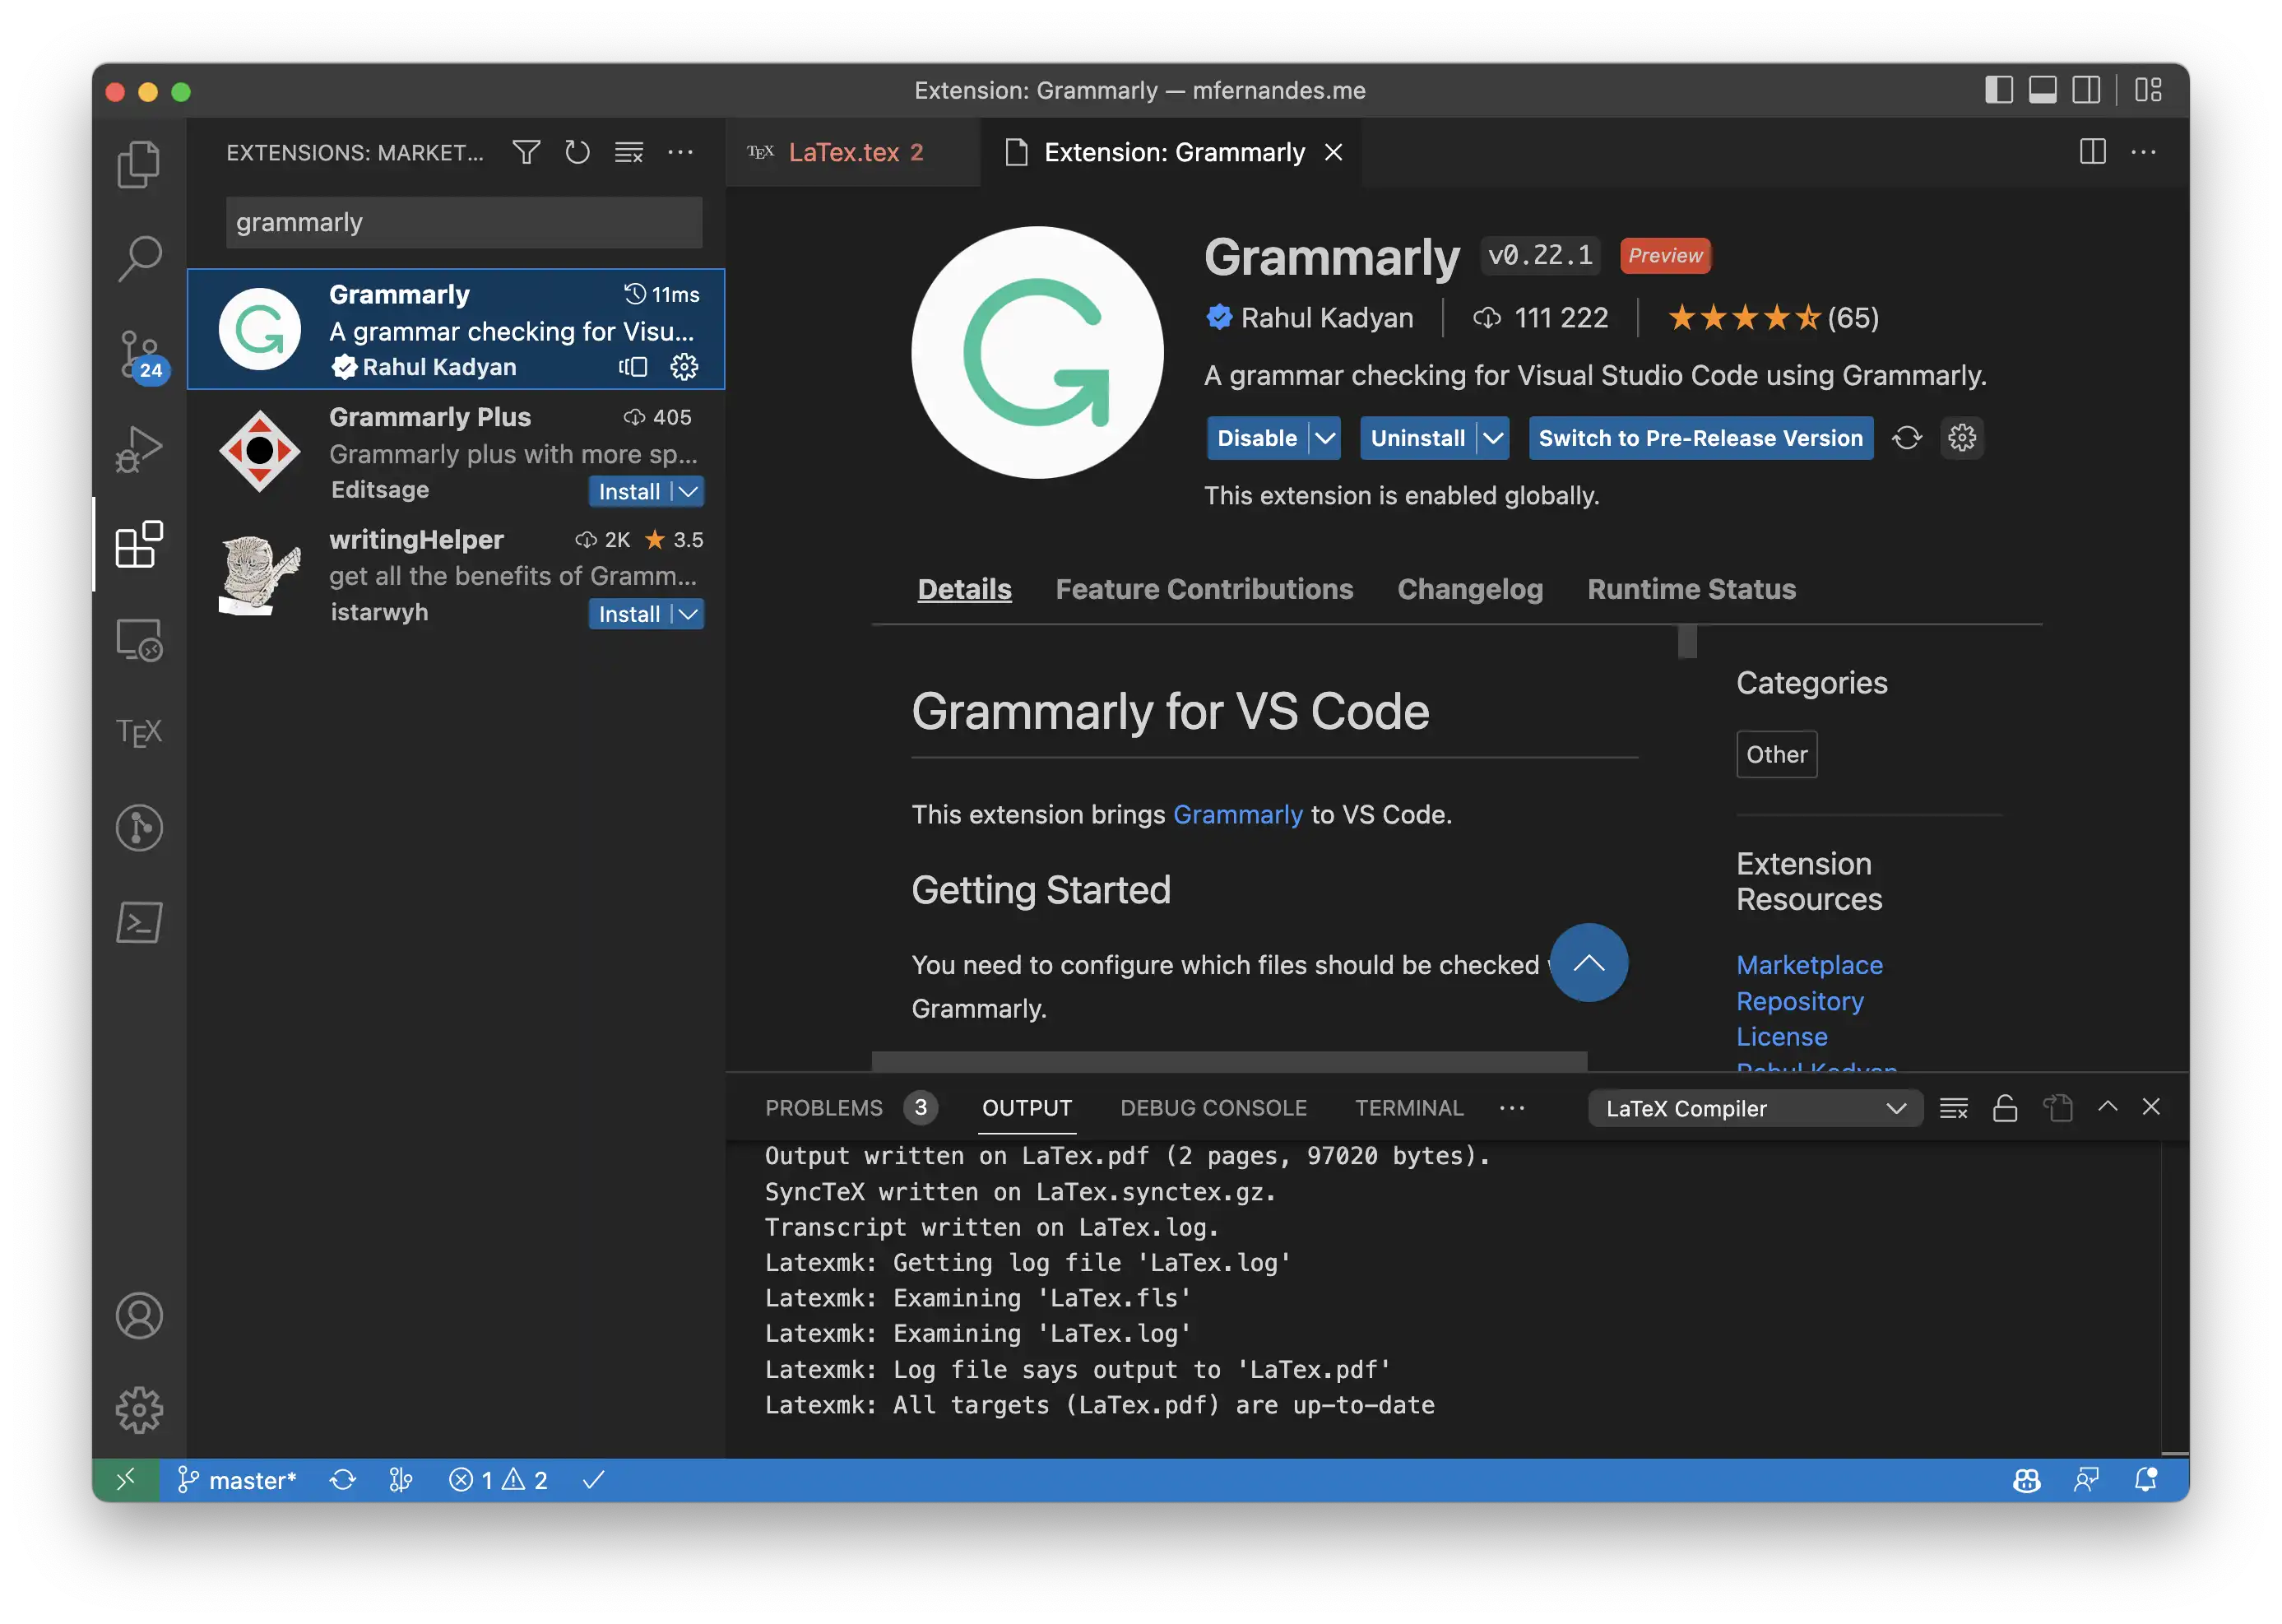
Task: Open the LaTeX Compiler output channel dropdown
Action: click(1755, 1108)
